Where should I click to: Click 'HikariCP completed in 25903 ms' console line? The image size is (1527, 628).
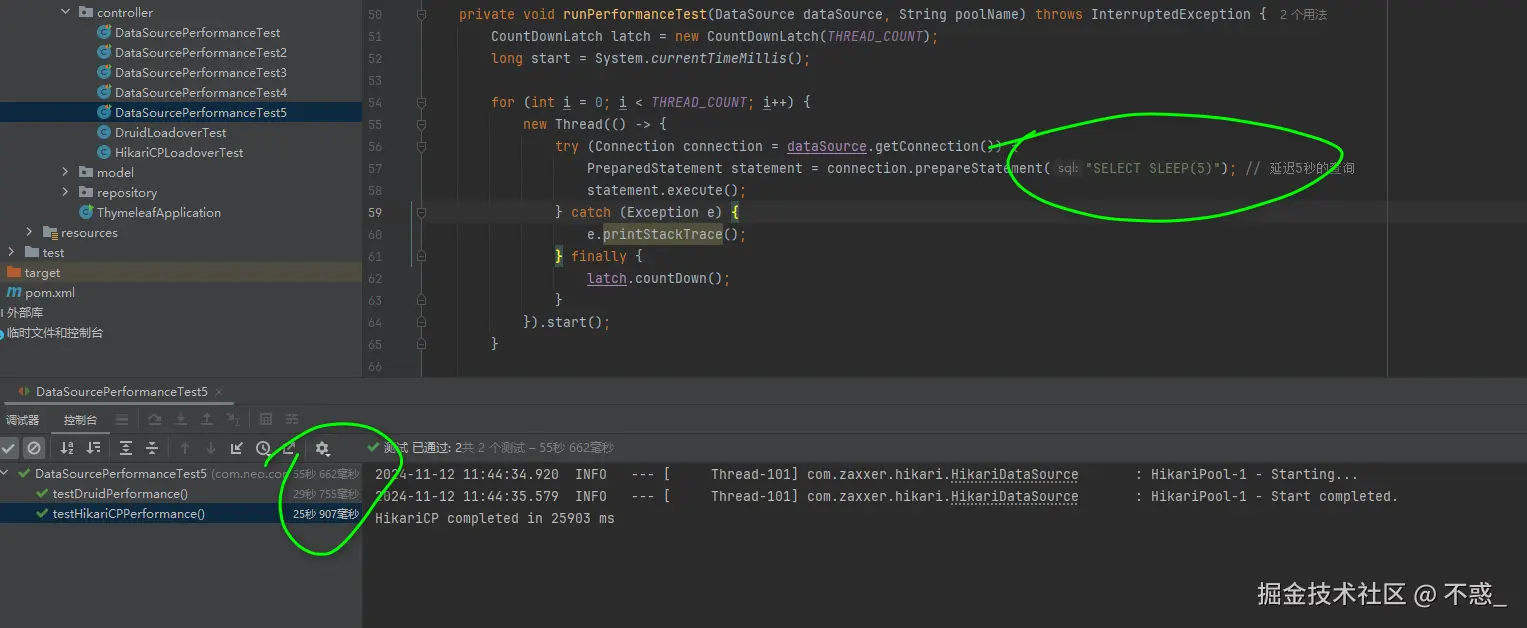pyautogui.click(x=495, y=519)
